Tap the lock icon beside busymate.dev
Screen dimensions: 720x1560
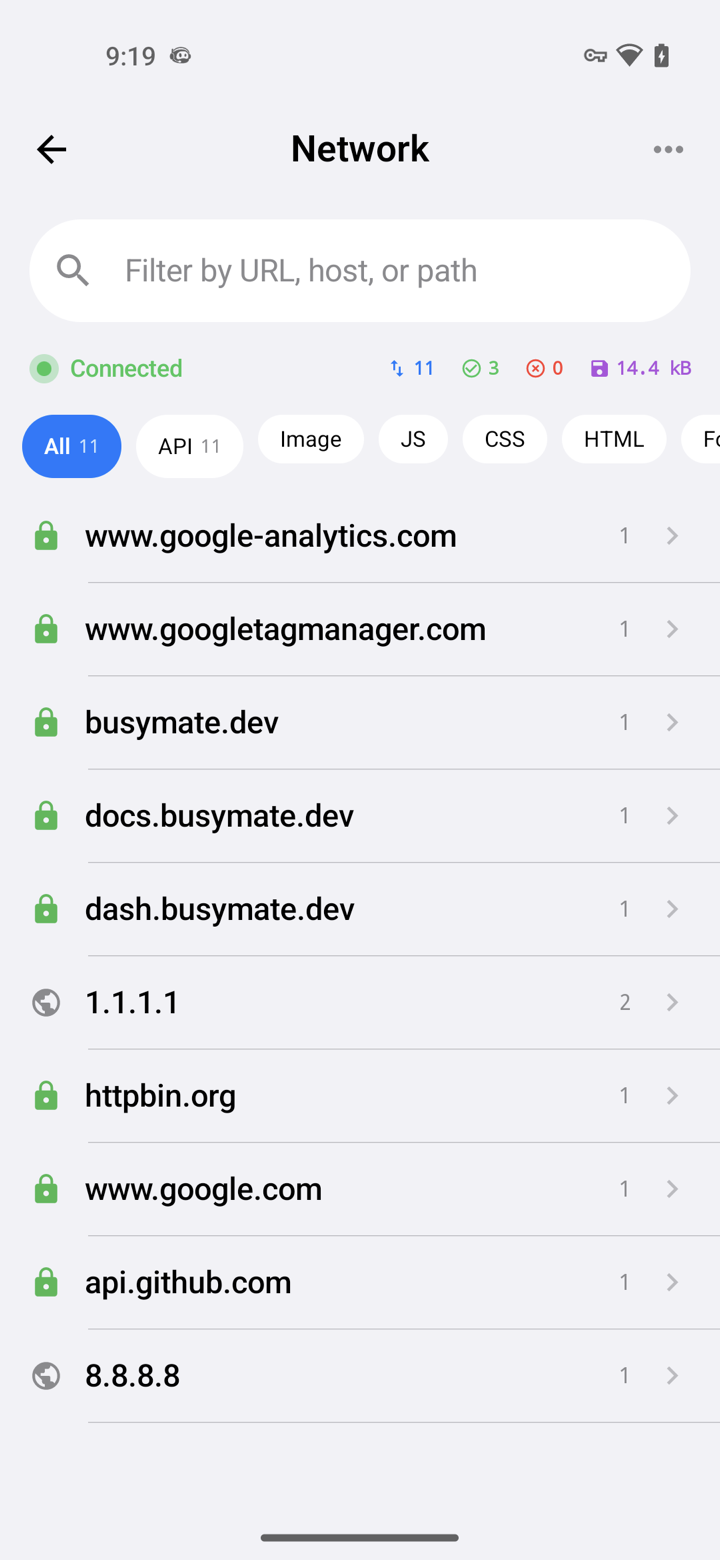(46, 722)
